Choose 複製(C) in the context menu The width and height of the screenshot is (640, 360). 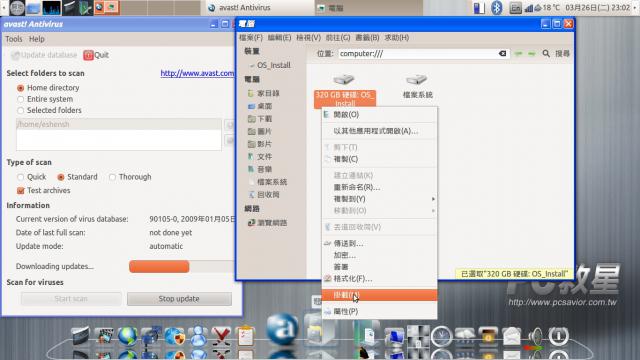380,159
